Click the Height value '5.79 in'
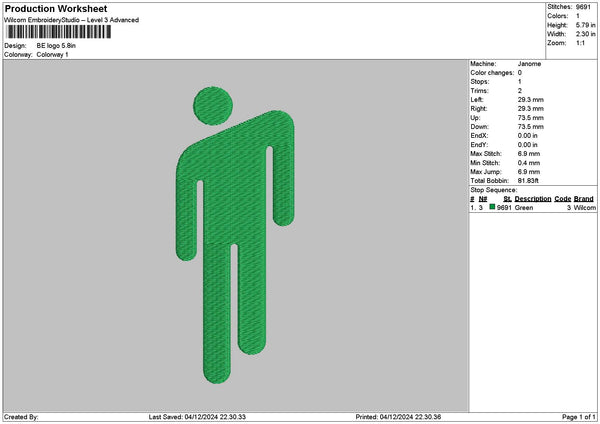 pyautogui.click(x=585, y=25)
